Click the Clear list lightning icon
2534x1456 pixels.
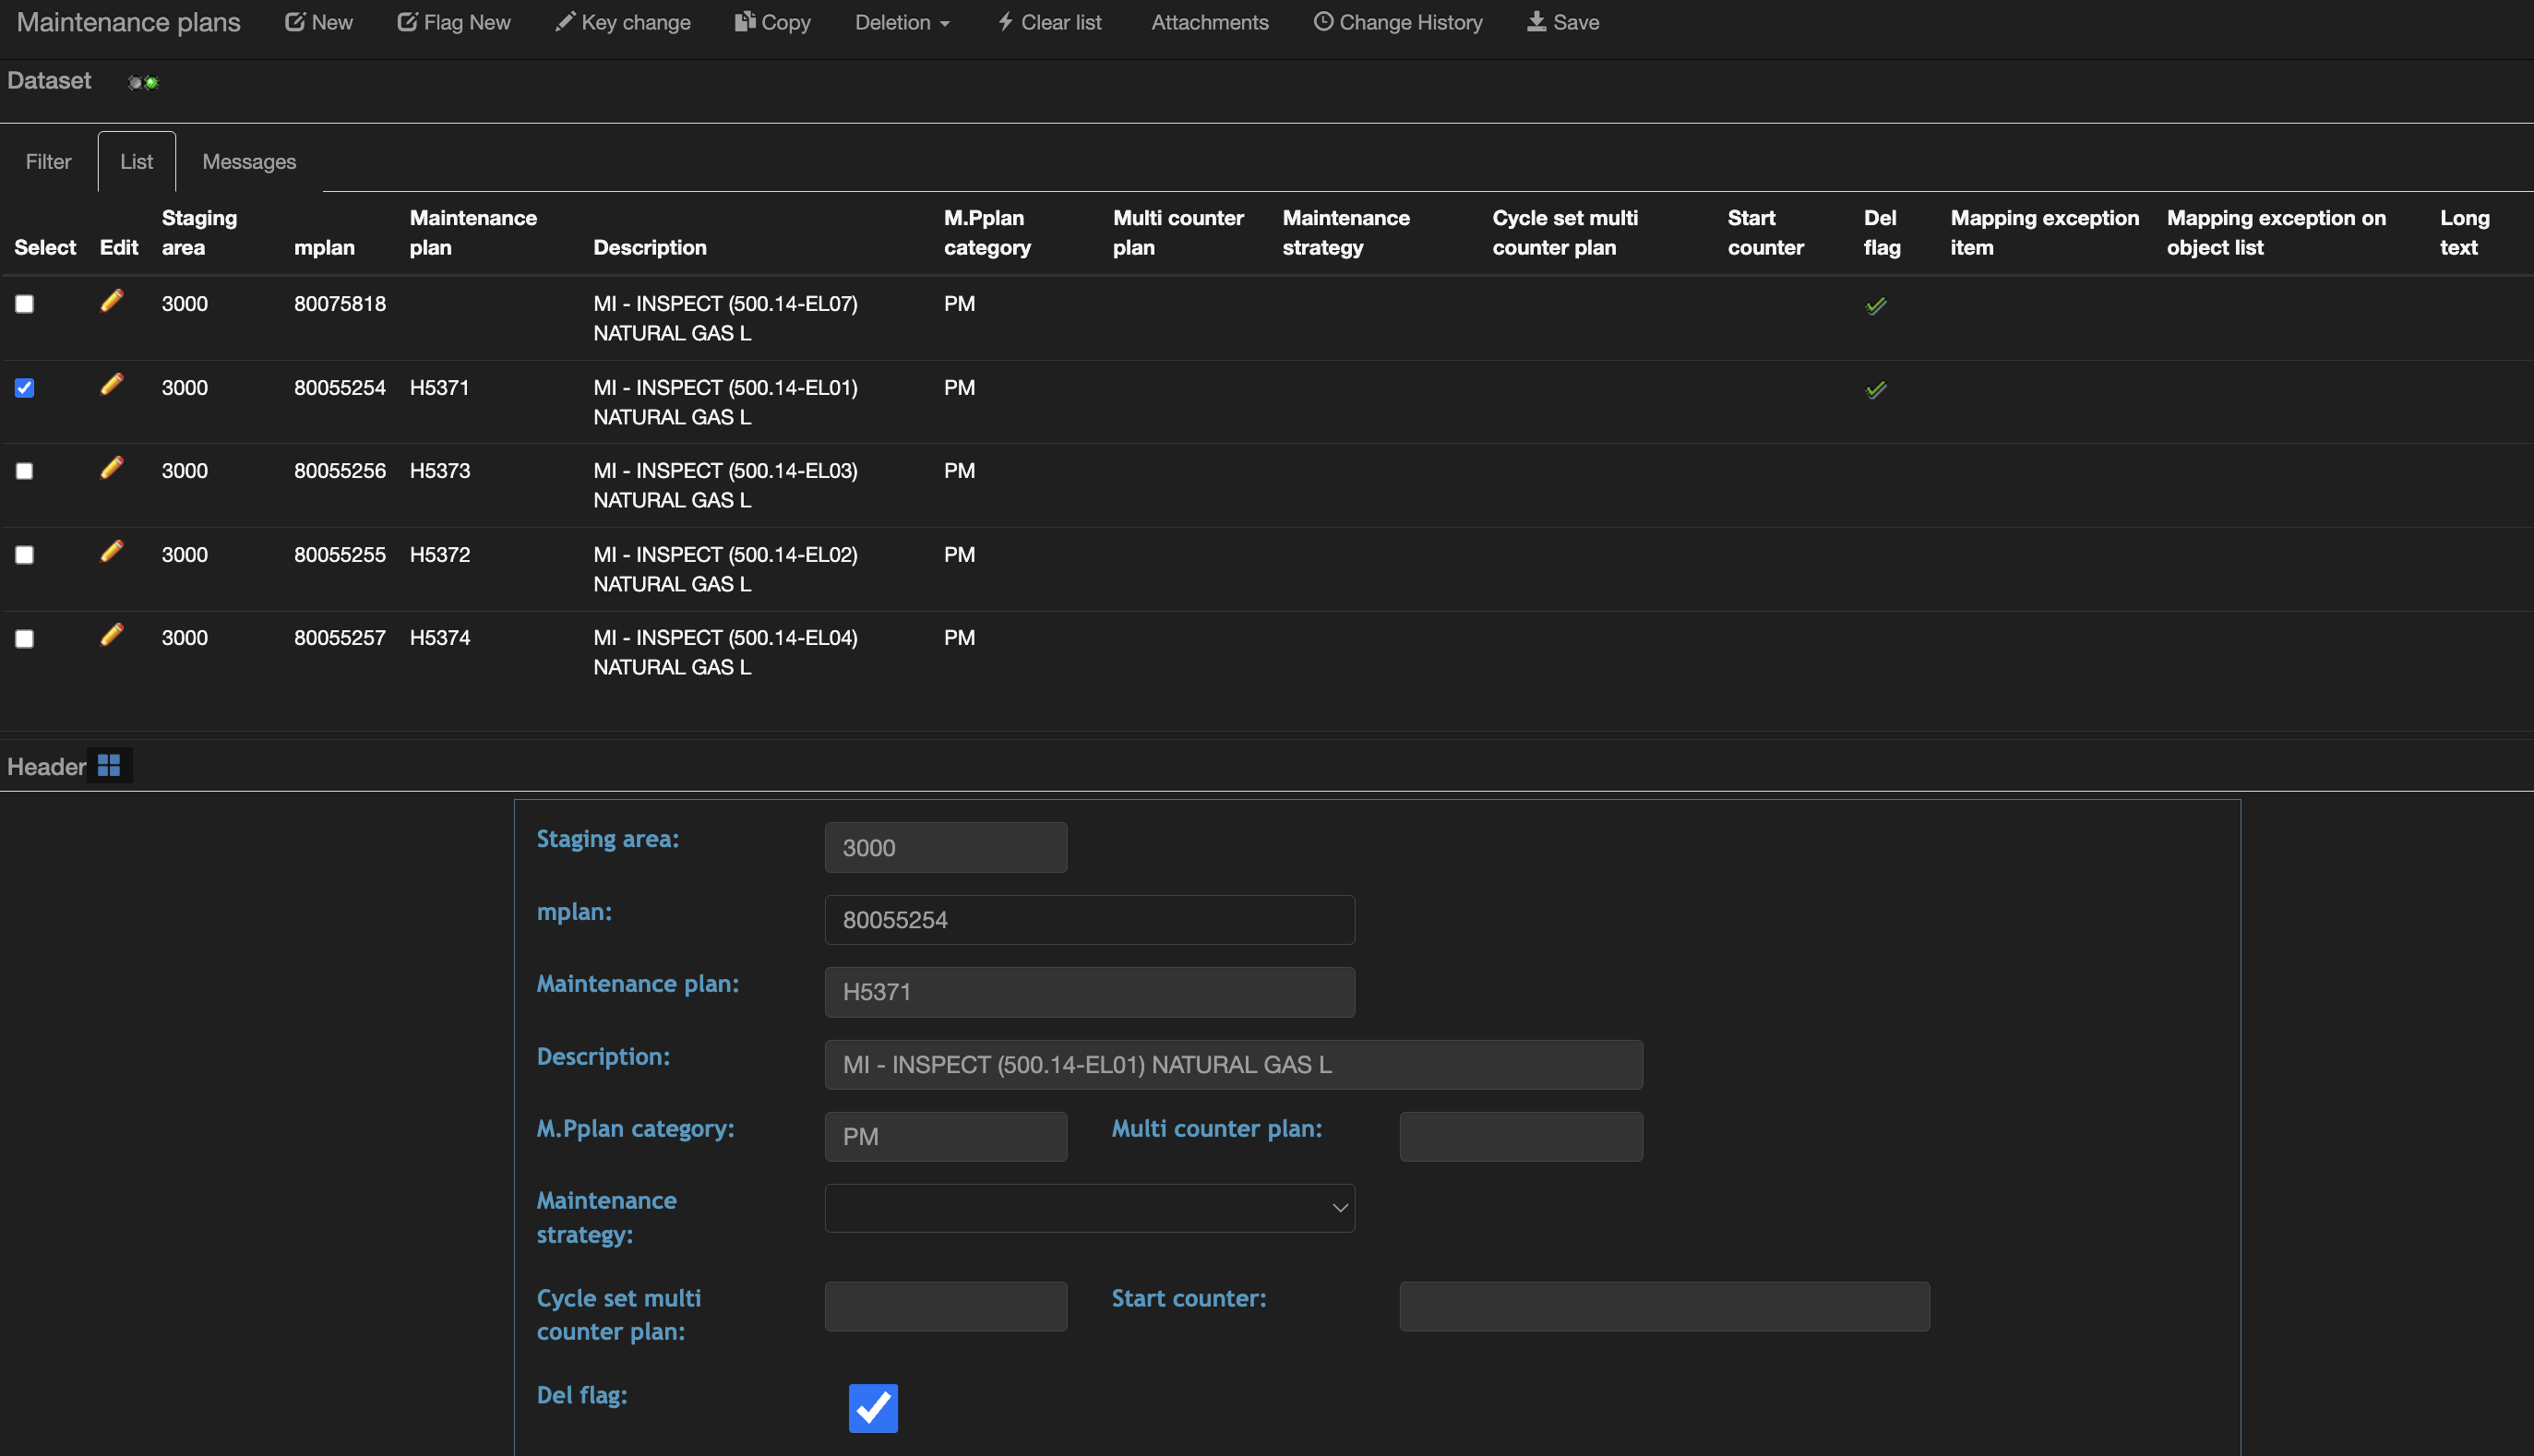(1004, 21)
